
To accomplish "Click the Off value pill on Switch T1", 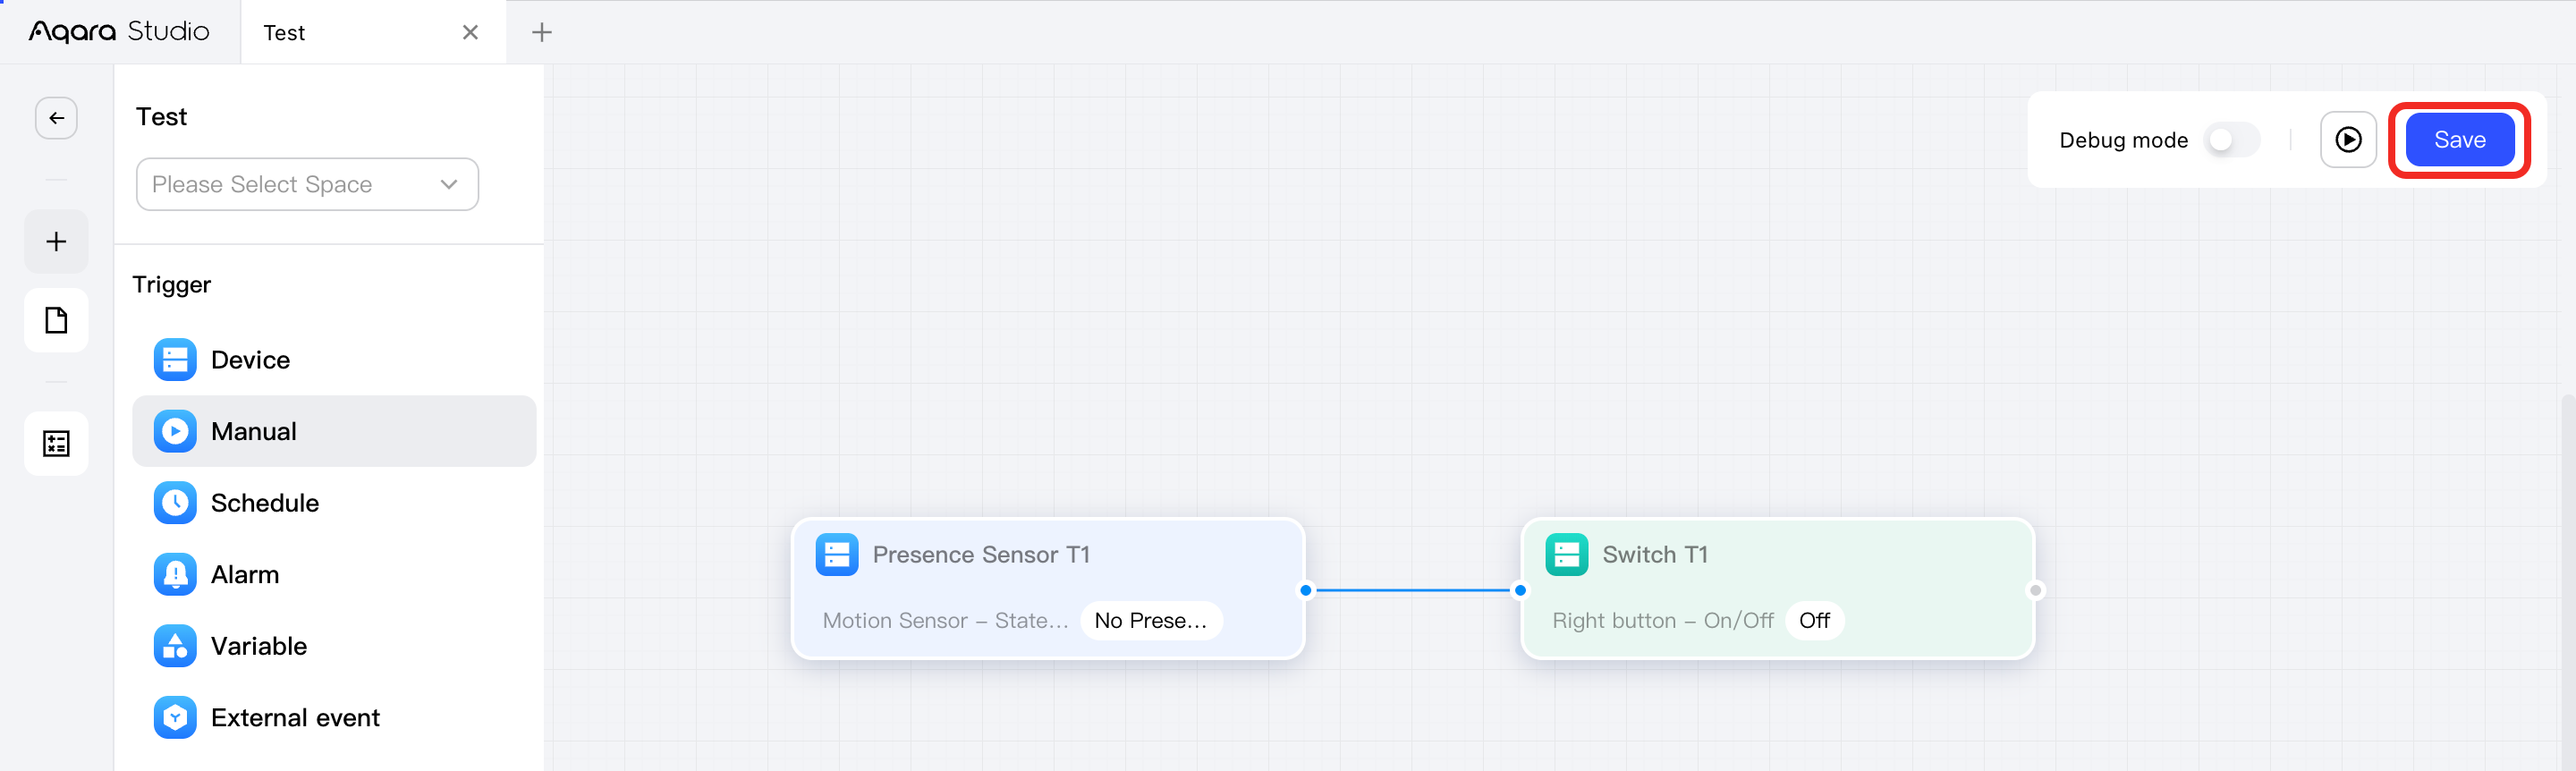I will (x=1814, y=620).
